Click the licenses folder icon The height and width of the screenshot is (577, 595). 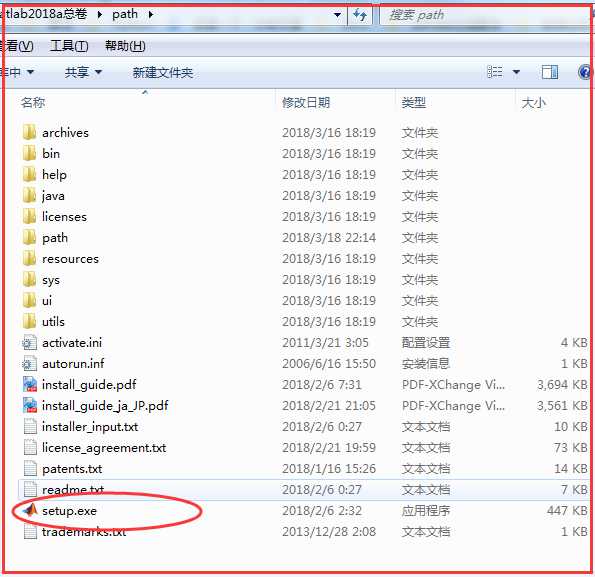click(30, 216)
